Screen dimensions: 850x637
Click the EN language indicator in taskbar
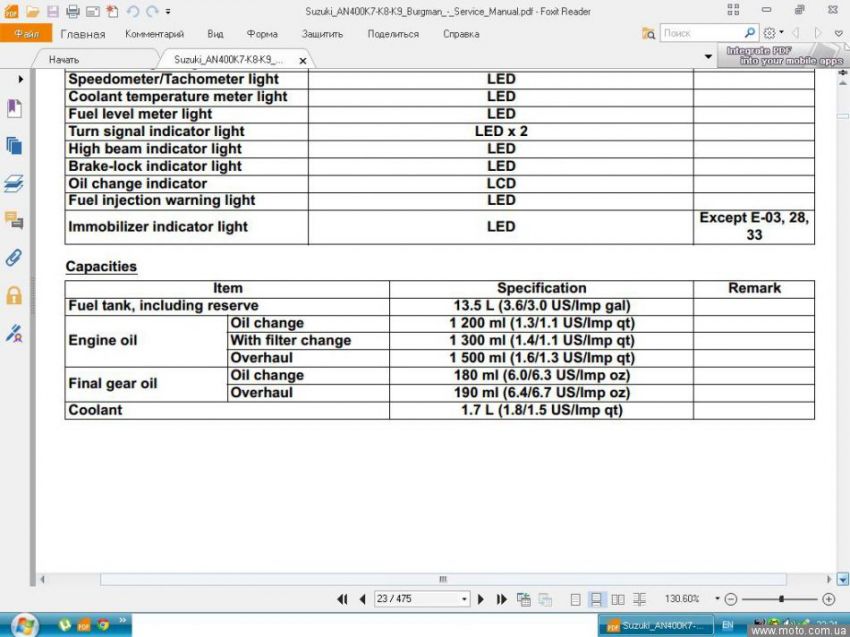point(727,625)
